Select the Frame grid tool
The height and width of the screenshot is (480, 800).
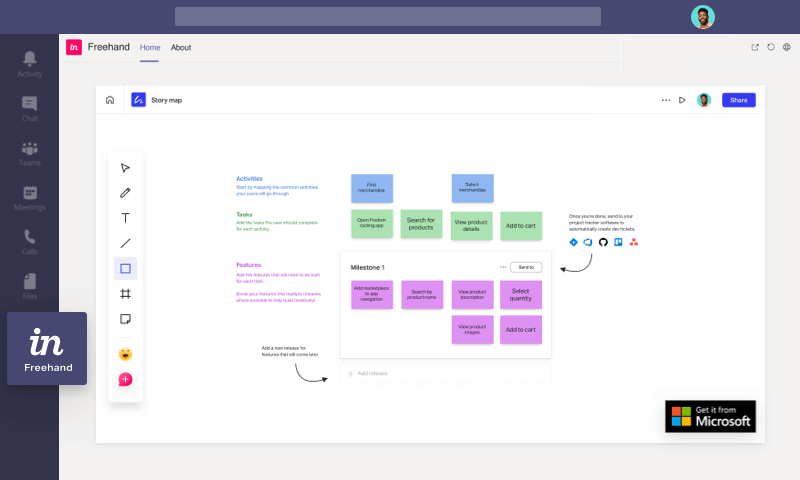click(x=125, y=294)
